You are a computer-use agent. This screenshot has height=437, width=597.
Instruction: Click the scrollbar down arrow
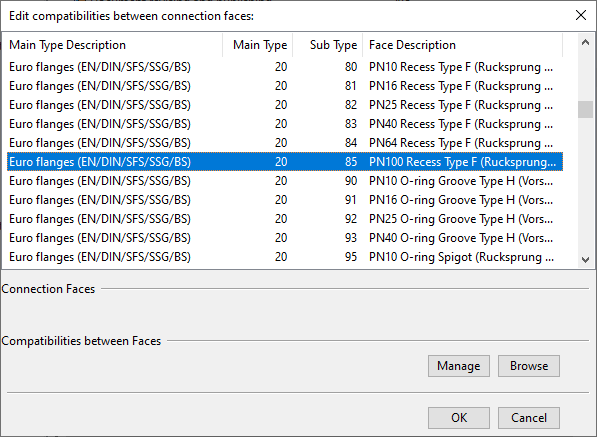585,260
